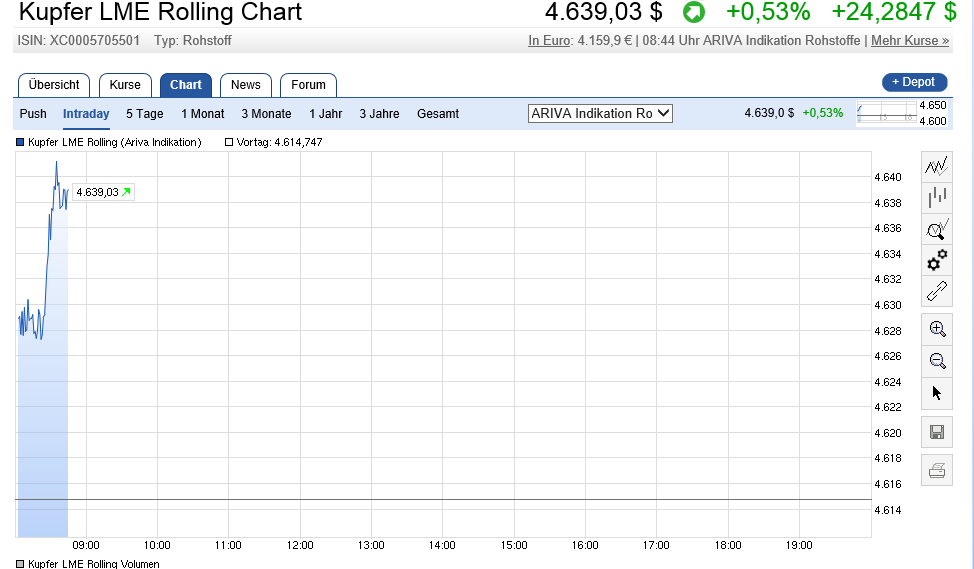Click the mini chart thumbnail

pos(886,113)
